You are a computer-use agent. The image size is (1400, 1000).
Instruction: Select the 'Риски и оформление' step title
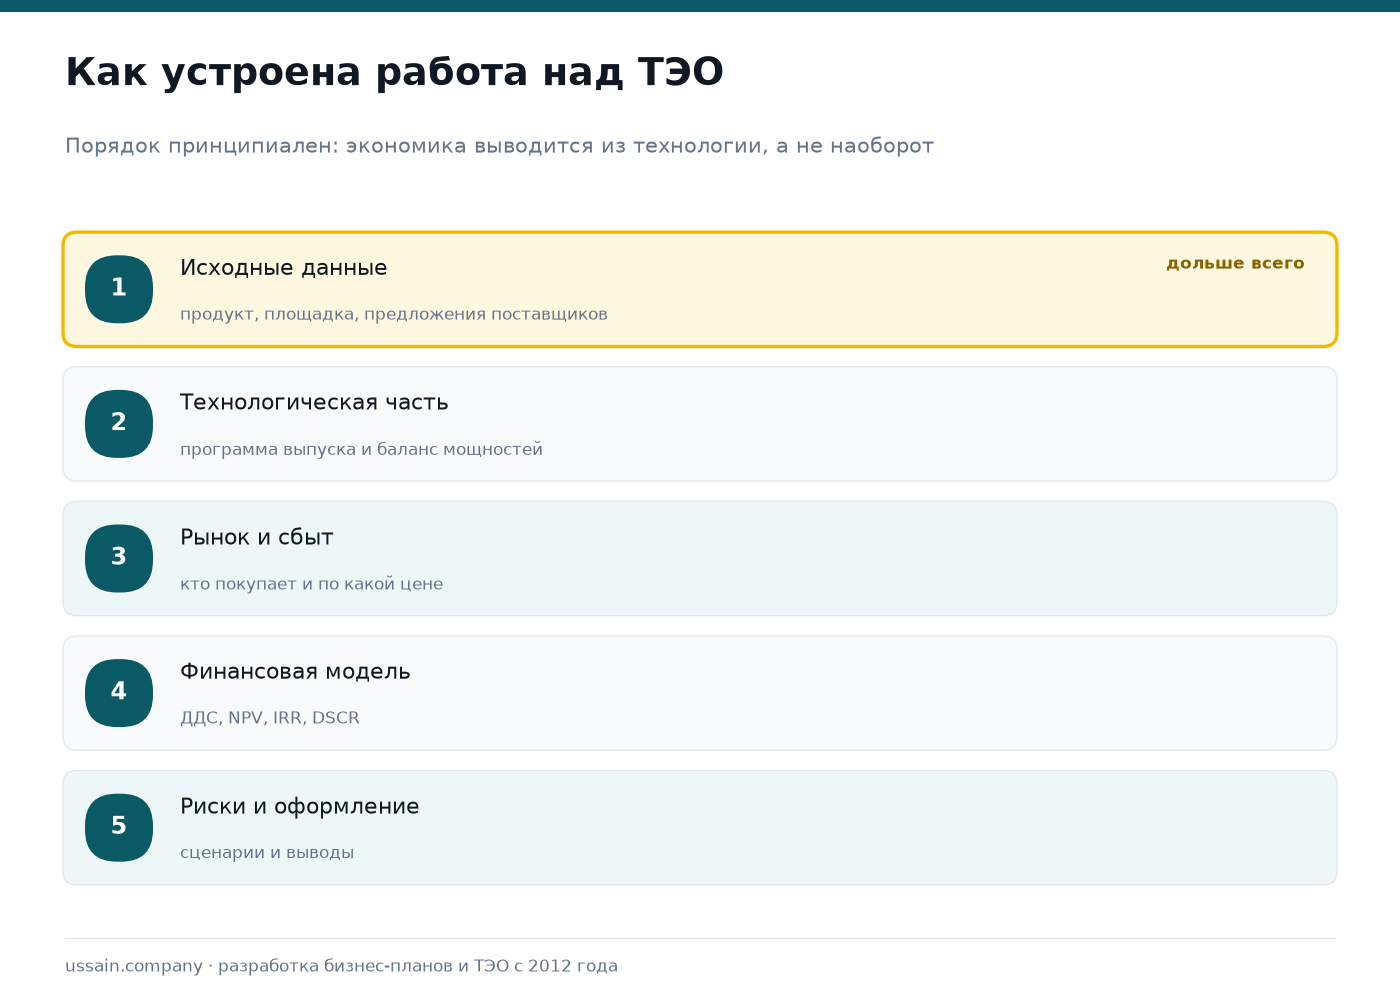pyautogui.click(x=299, y=806)
